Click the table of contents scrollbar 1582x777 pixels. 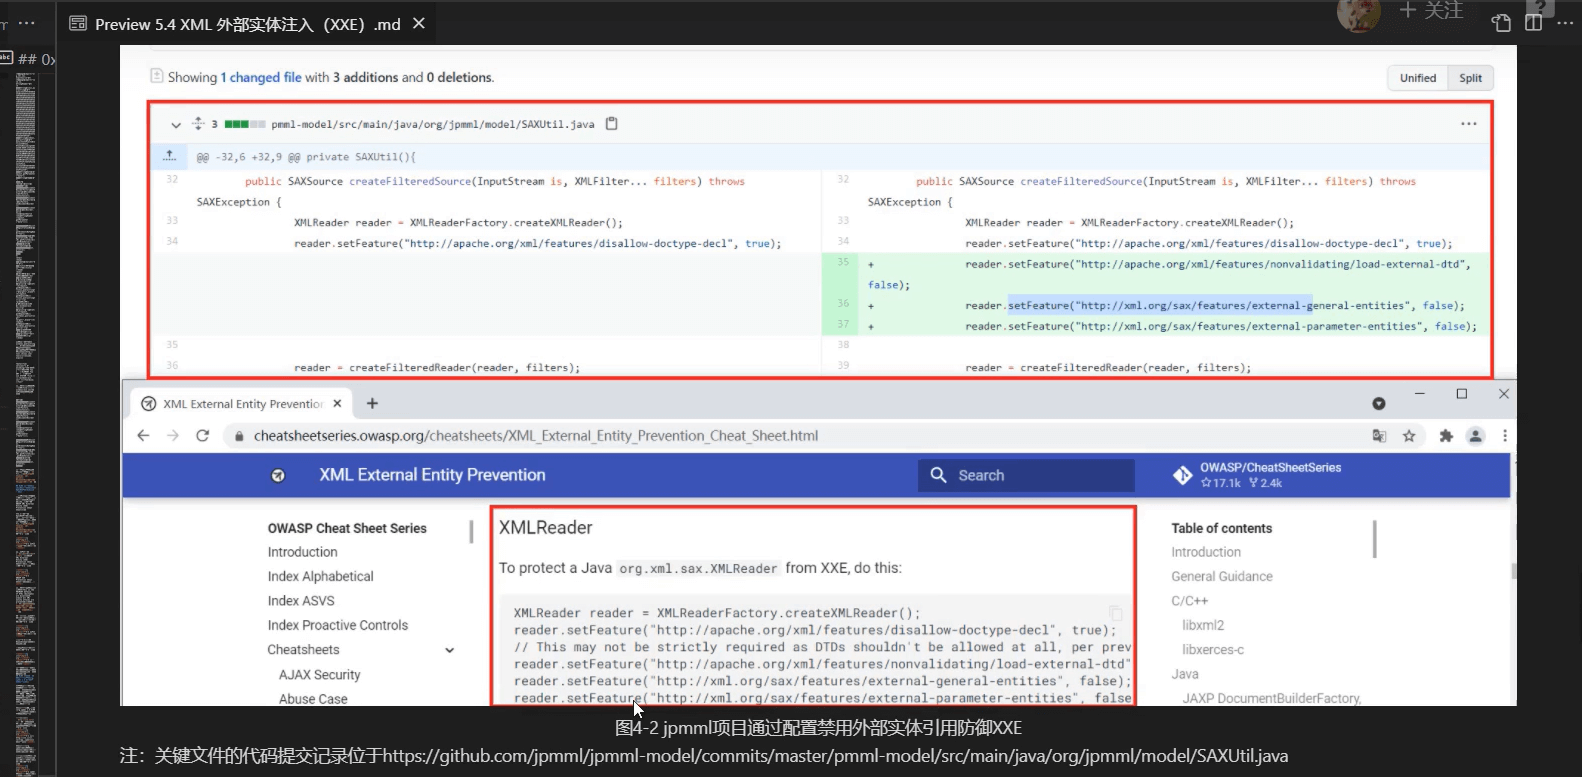point(1375,538)
